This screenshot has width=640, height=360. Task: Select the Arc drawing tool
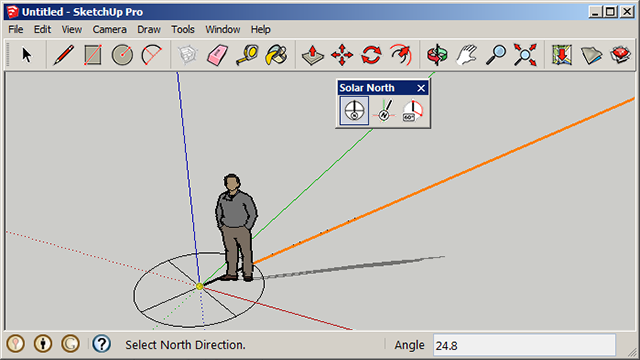(x=151, y=55)
